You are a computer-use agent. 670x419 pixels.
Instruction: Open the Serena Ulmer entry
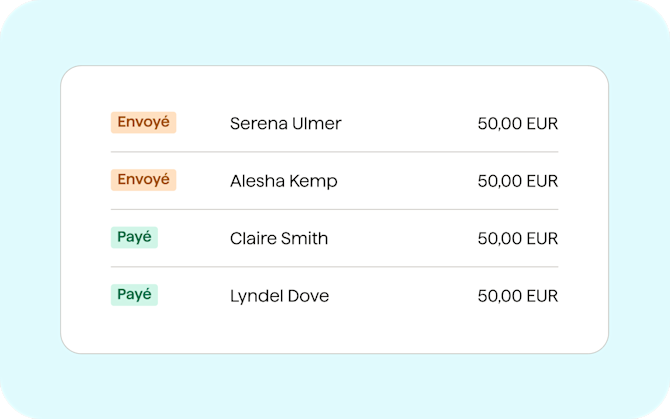pyautogui.click(x=285, y=124)
